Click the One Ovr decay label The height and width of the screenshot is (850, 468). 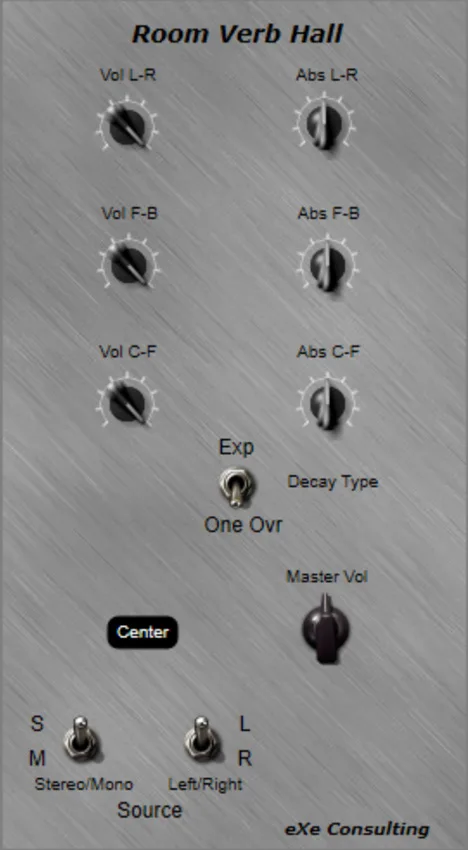pos(243,525)
